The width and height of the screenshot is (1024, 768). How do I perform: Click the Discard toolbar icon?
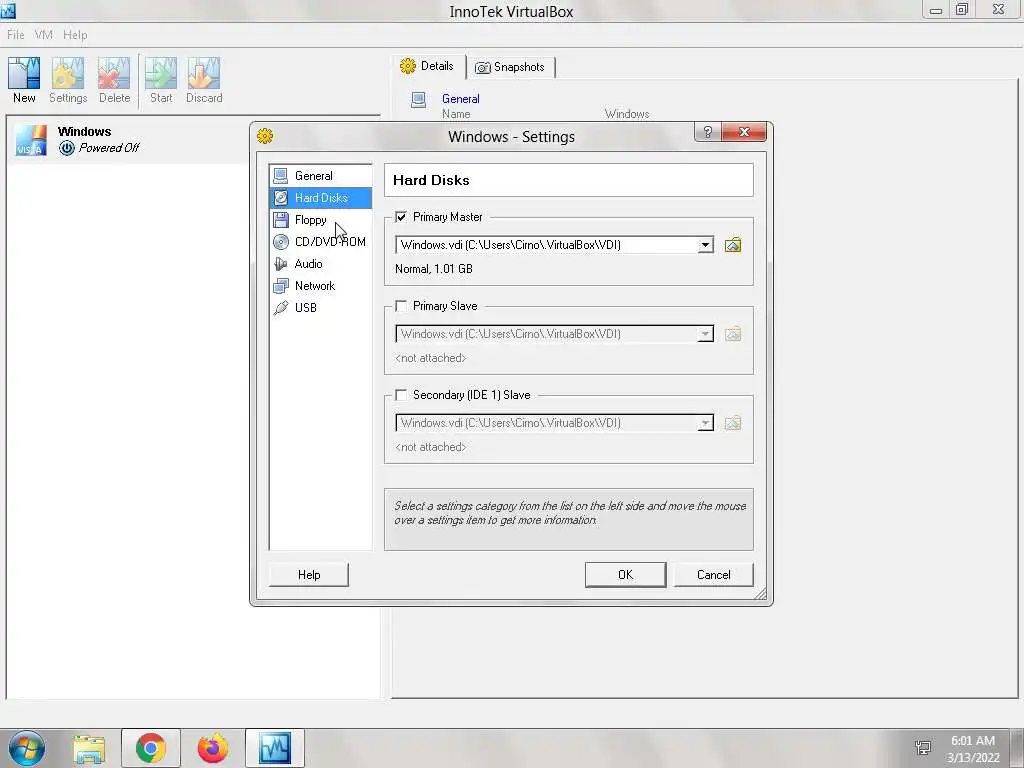(x=204, y=80)
